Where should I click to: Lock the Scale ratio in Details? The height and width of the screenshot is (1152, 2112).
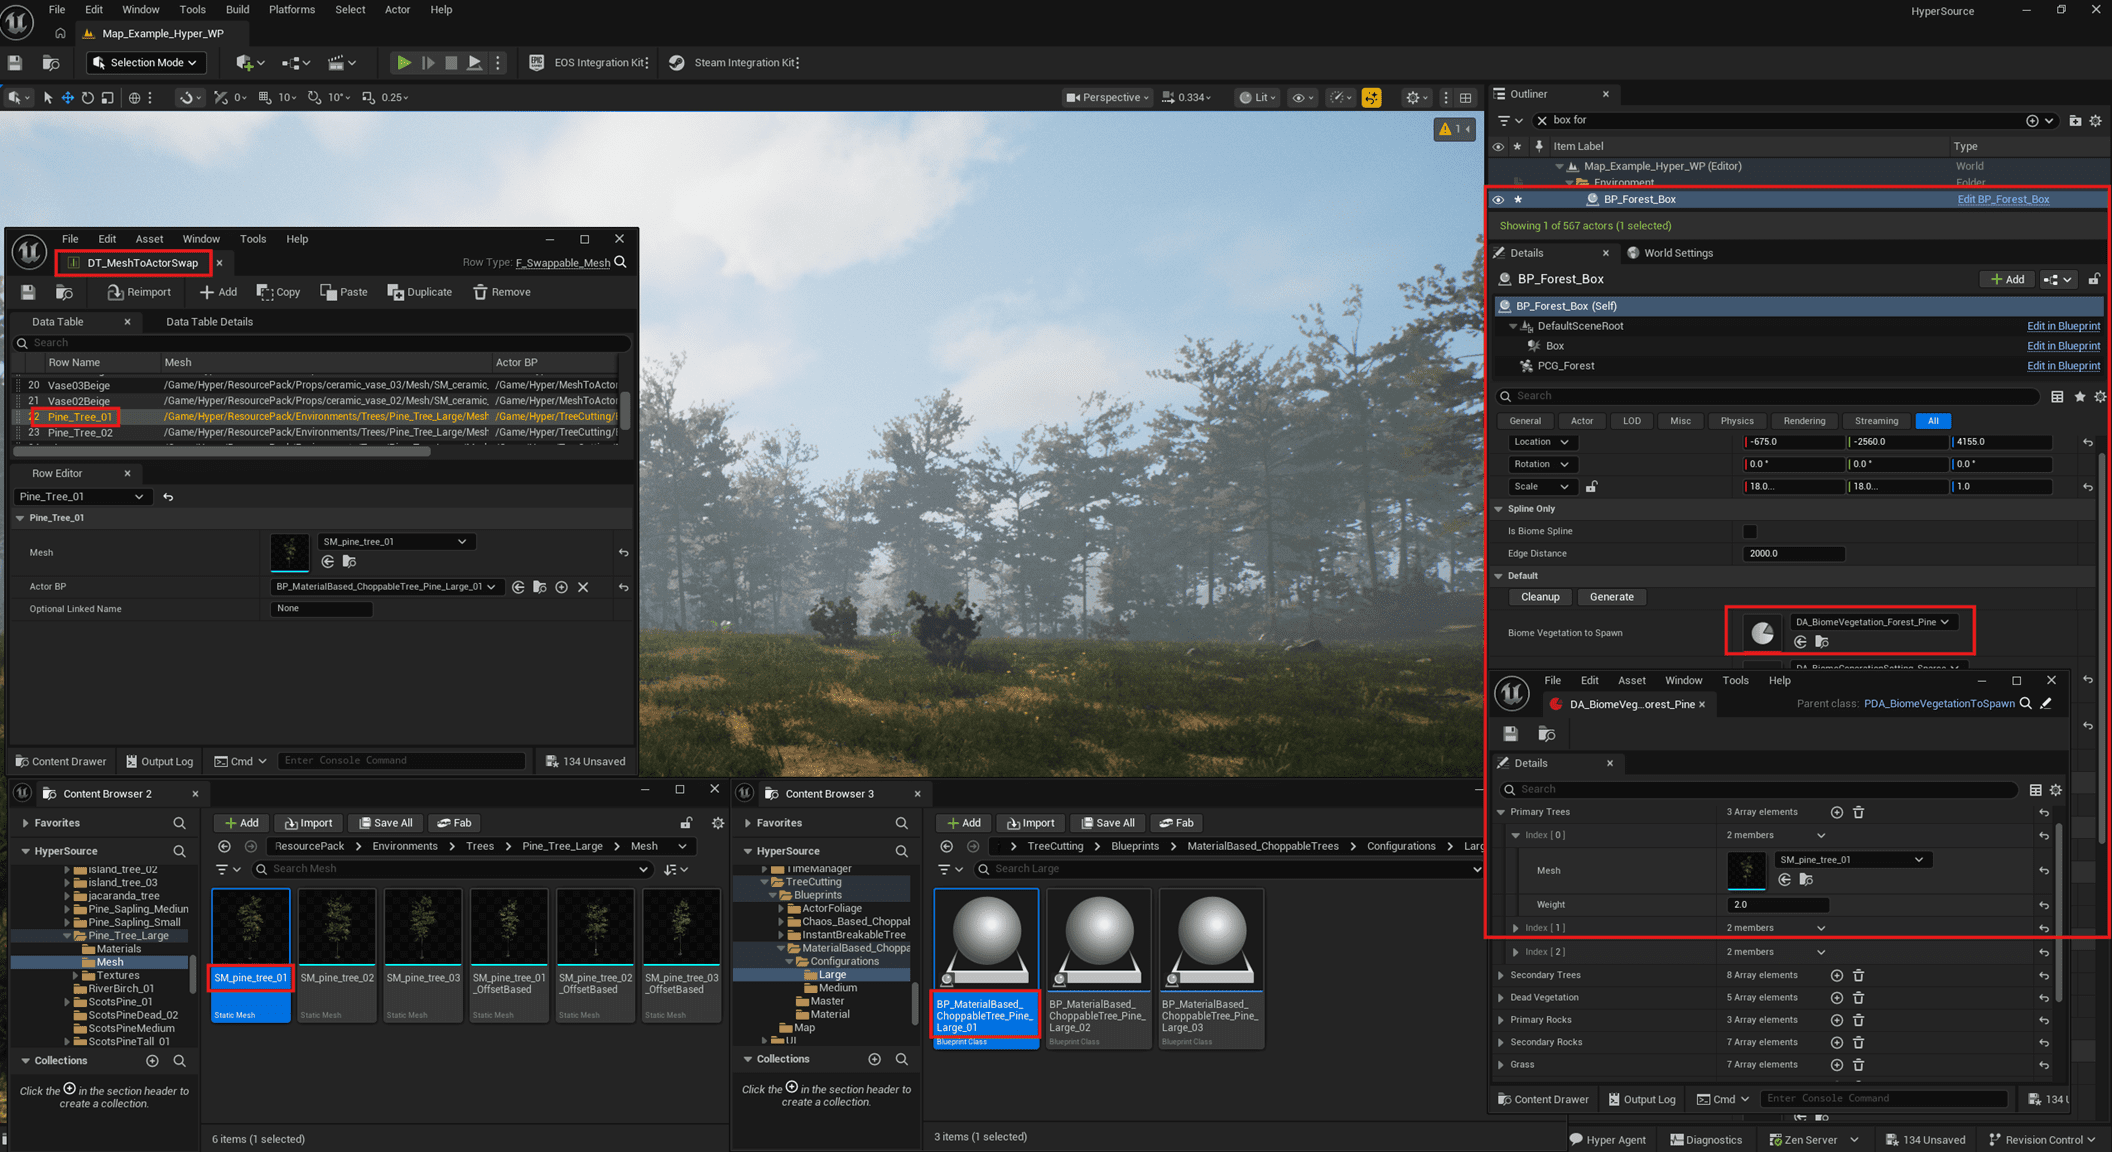coord(1592,487)
